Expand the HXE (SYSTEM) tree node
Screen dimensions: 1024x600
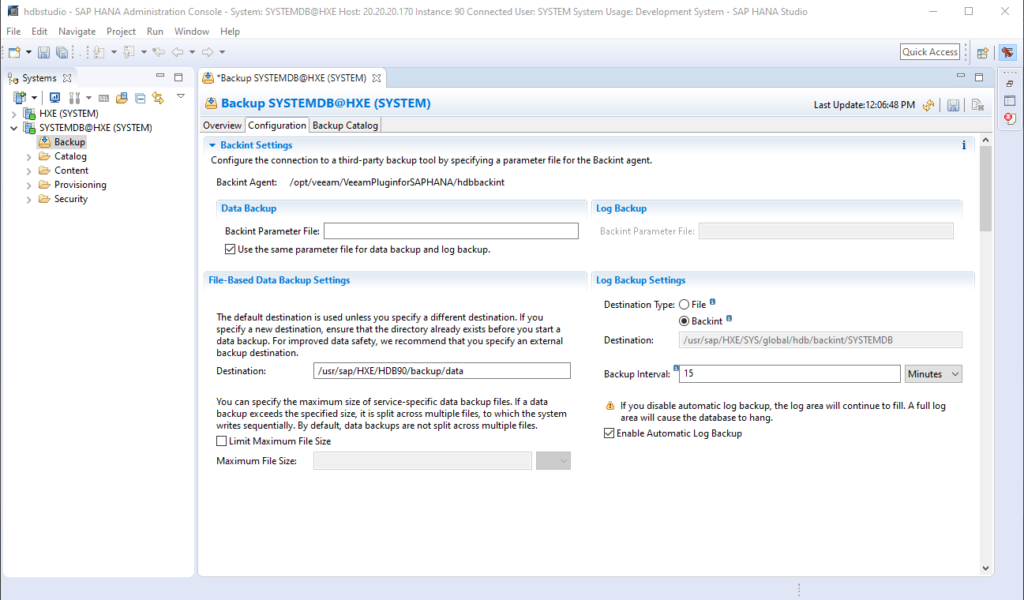pyautogui.click(x=14, y=114)
